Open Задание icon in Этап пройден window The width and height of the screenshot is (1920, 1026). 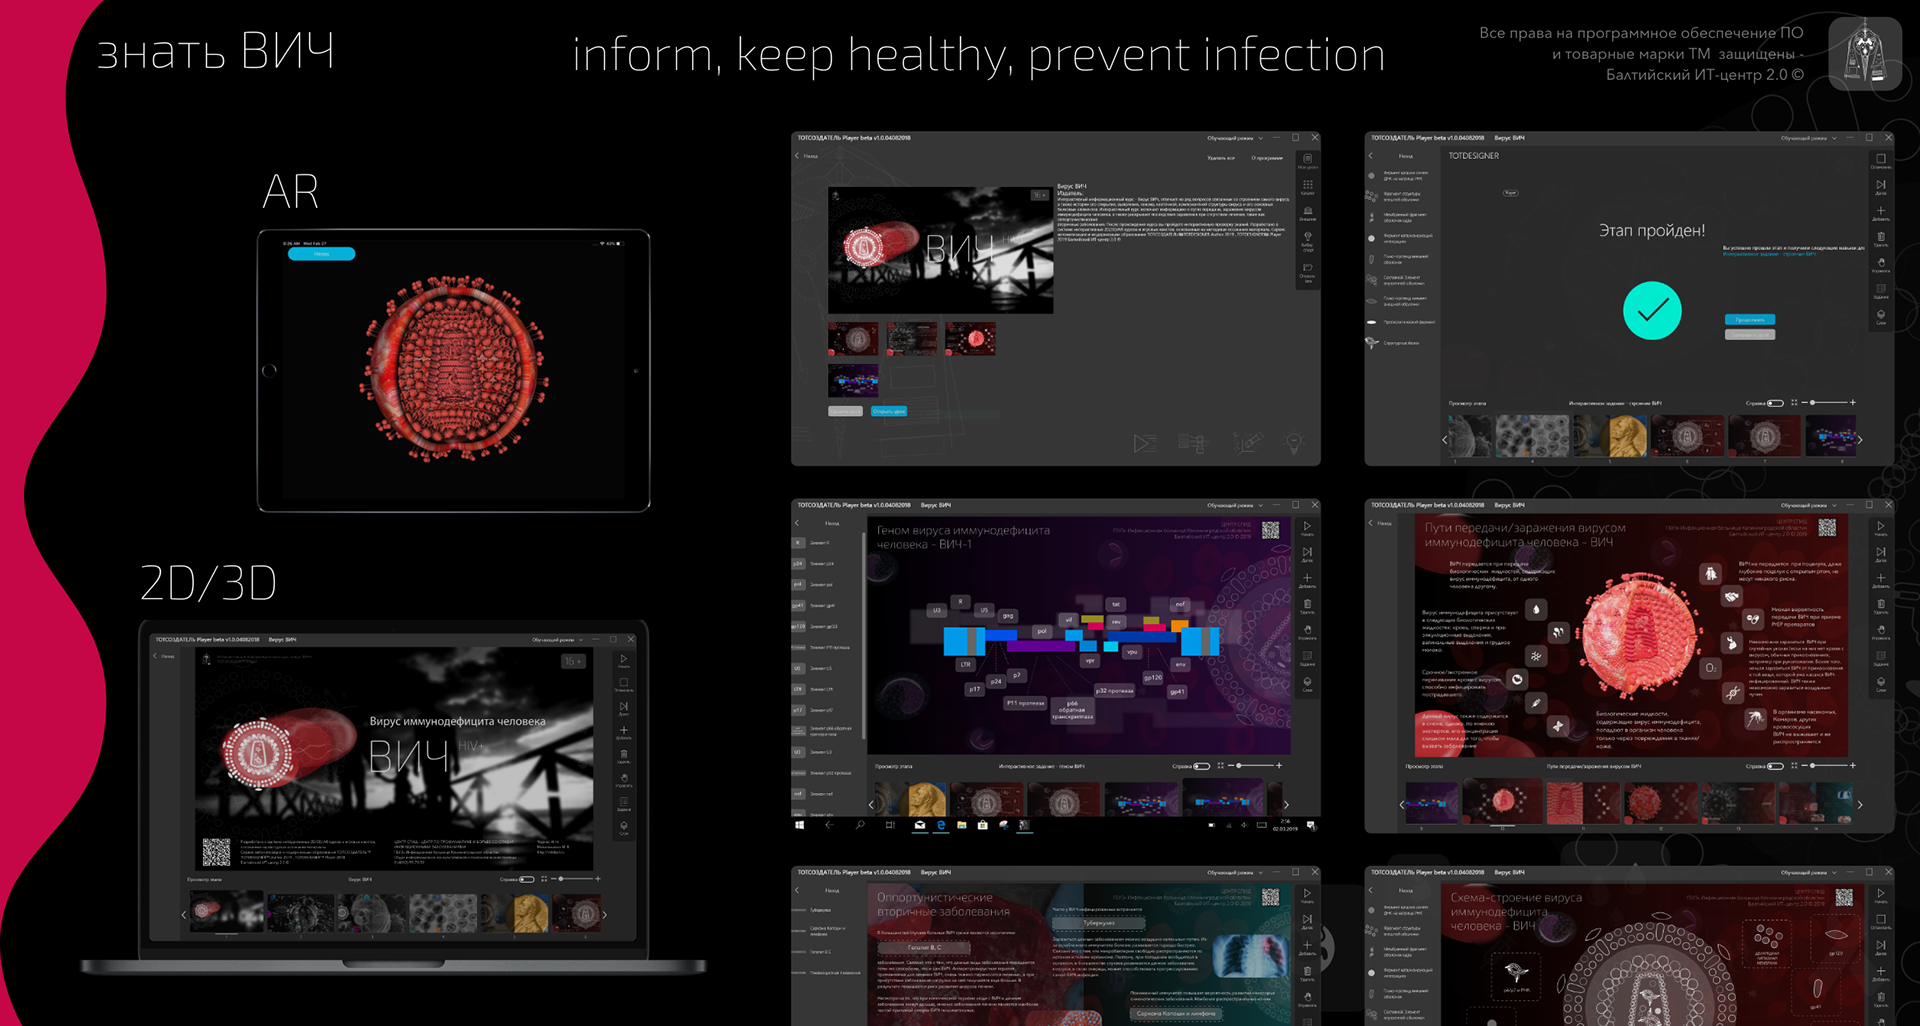point(1881,290)
